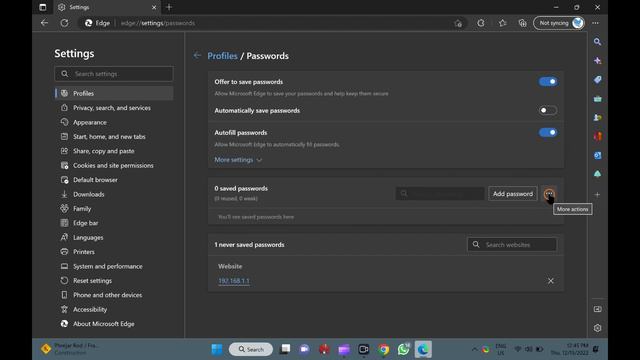Viewport: 640px width, 360px height.
Task: Click the address bar URL
Action: [x=158, y=23]
